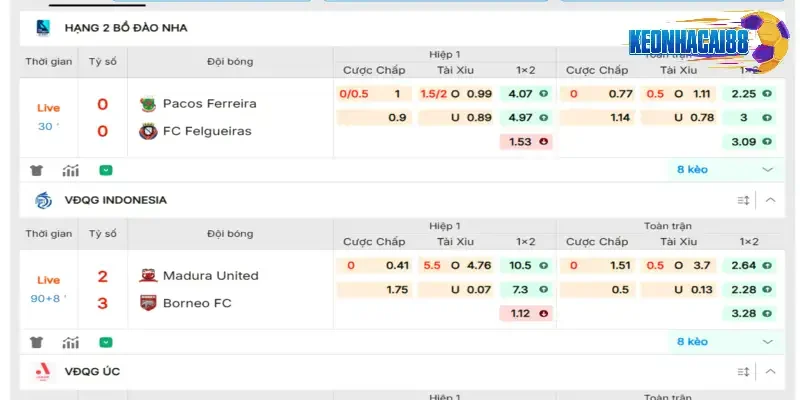The image size is (800, 400).
Task: Click the Borneo FC team crest
Action: [x=148, y=303]
